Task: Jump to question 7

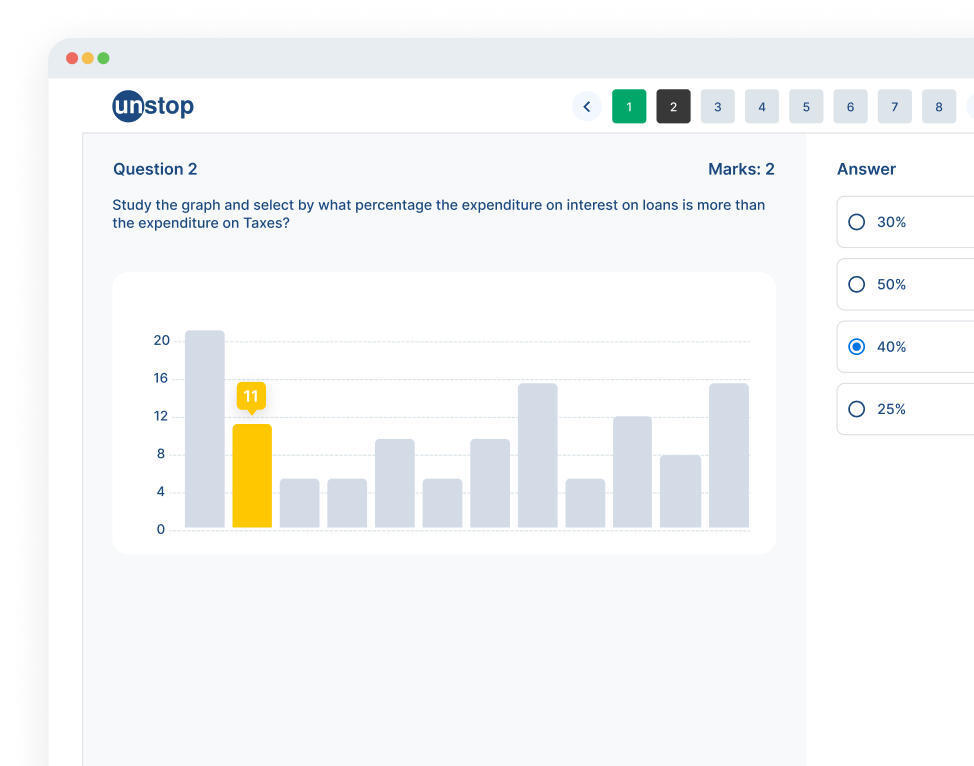Action: (x=894, y=106)
